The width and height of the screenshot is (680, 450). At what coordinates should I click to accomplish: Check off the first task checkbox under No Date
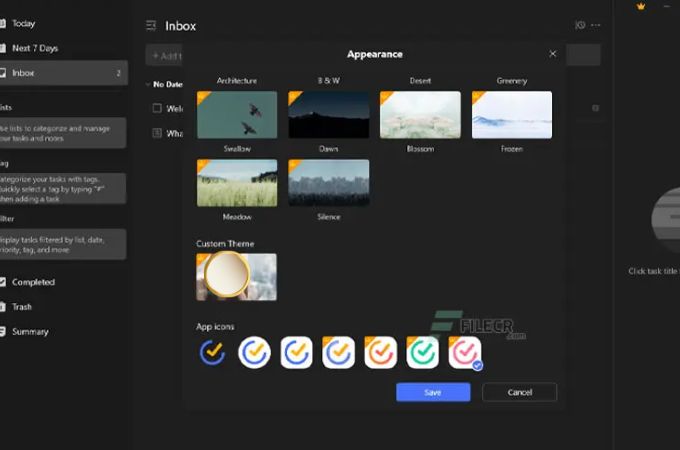coord(157,108)
